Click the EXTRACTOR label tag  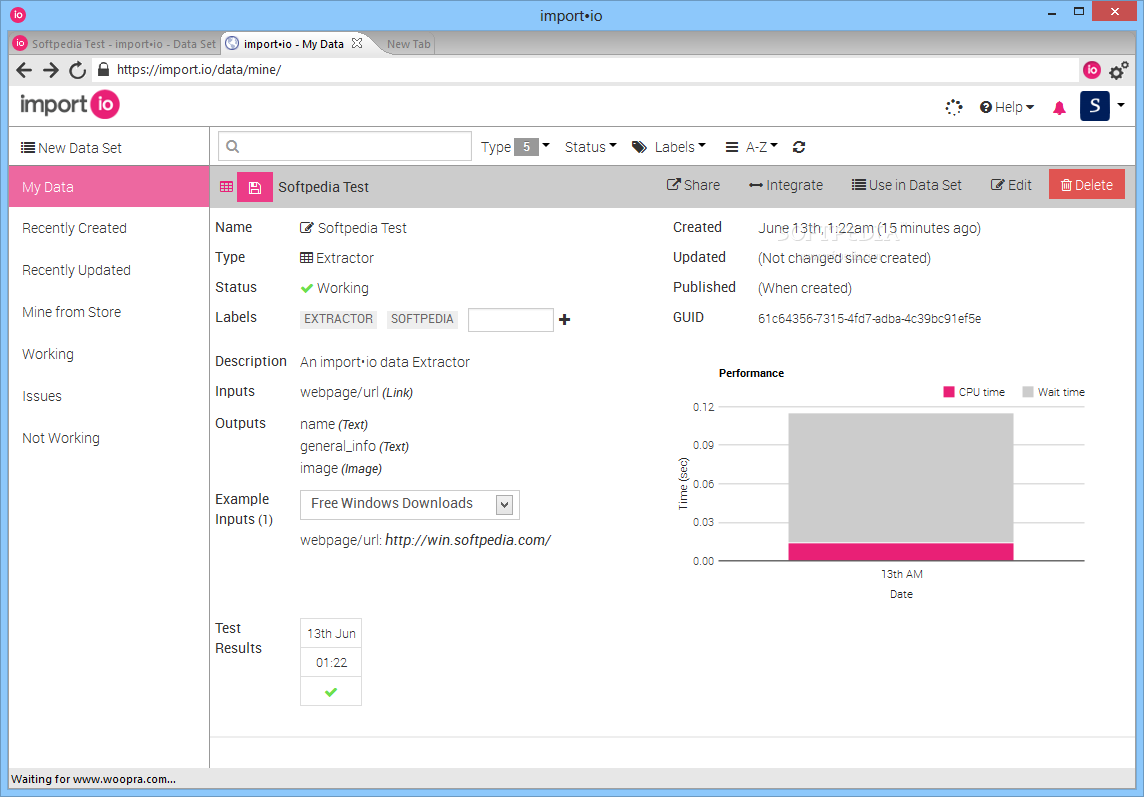(x=339, y=319)
